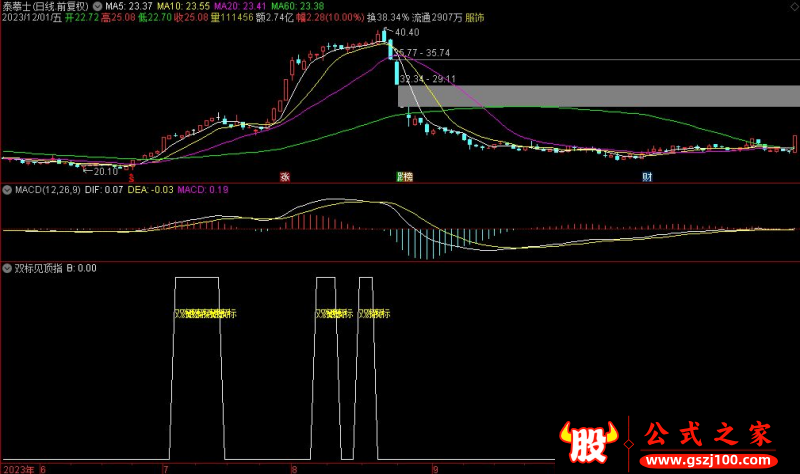Viewport: 800px width, 474px height.
Task: Click the 泰慕士 stock name title
Action: pyautogui.click(x=18, y=5)
